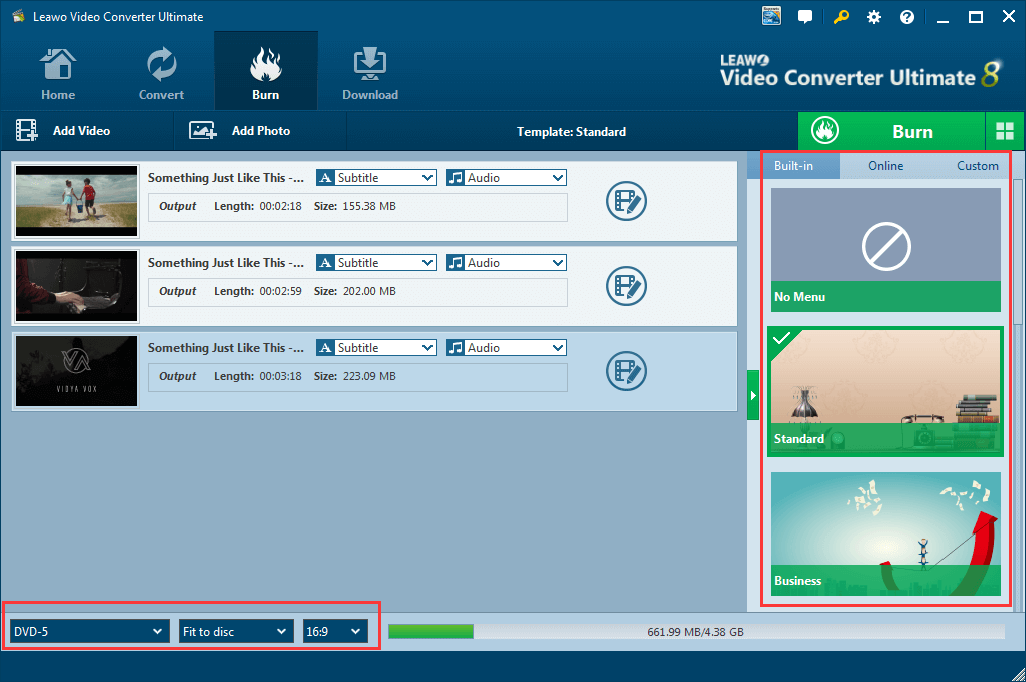The image size is (1026, 682).
Task: Switch to Custom templates tab
Action: (x=978, y=166)
